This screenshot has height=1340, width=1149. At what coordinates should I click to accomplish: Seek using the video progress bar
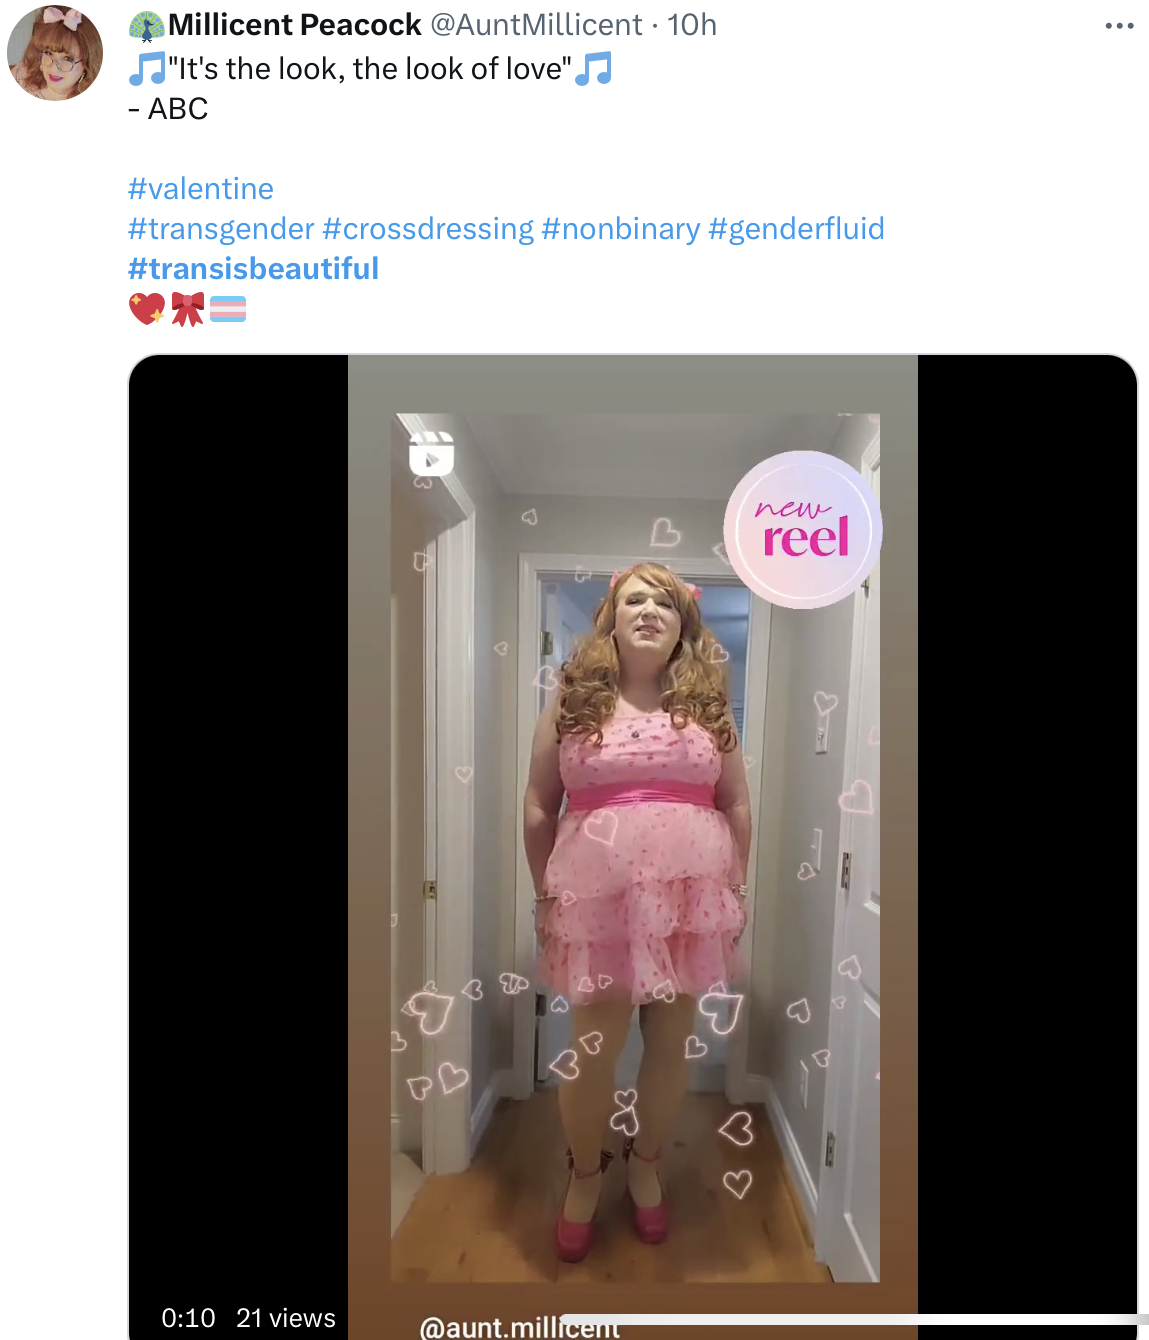coord(854,1320)
